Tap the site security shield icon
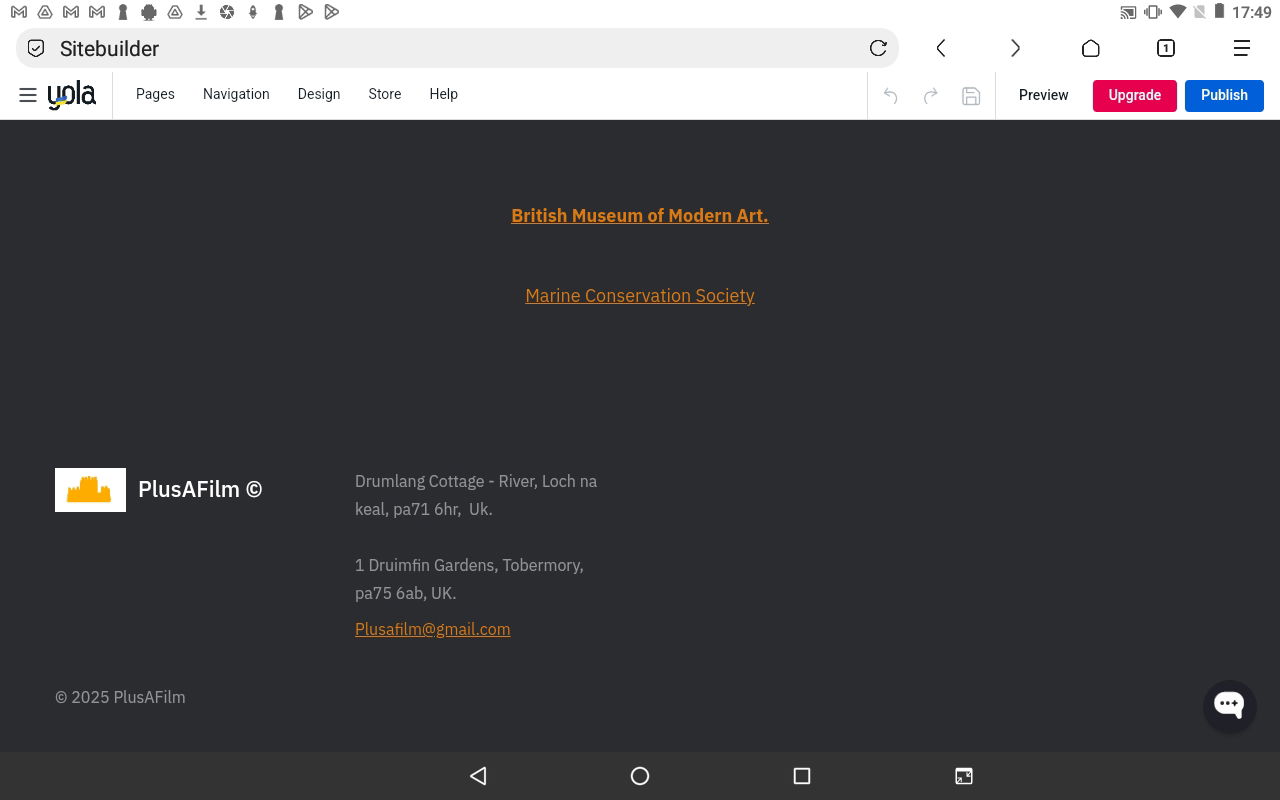Screen dimensions: 1280x800 (x=36, y=48)
